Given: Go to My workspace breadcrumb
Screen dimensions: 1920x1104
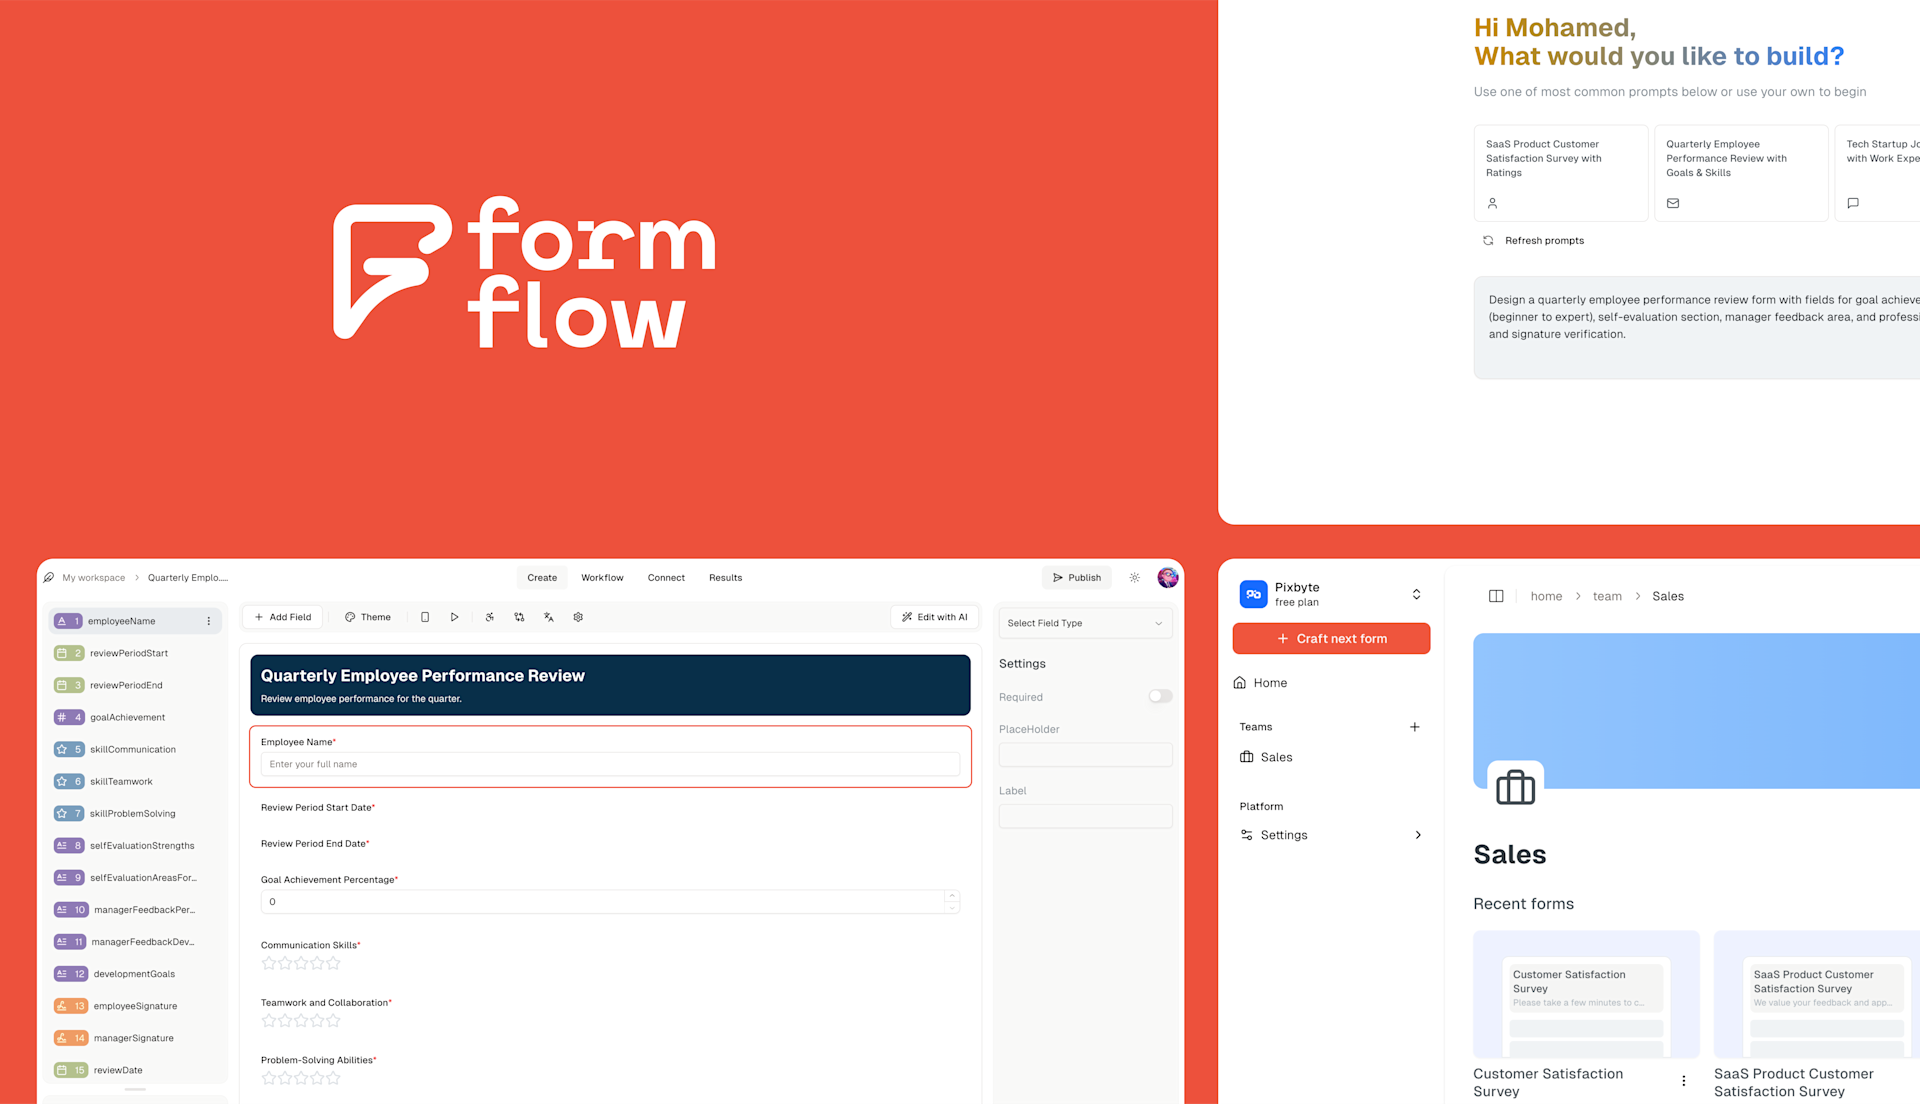Looking at the screenshot, I should [x=94, y=577].
